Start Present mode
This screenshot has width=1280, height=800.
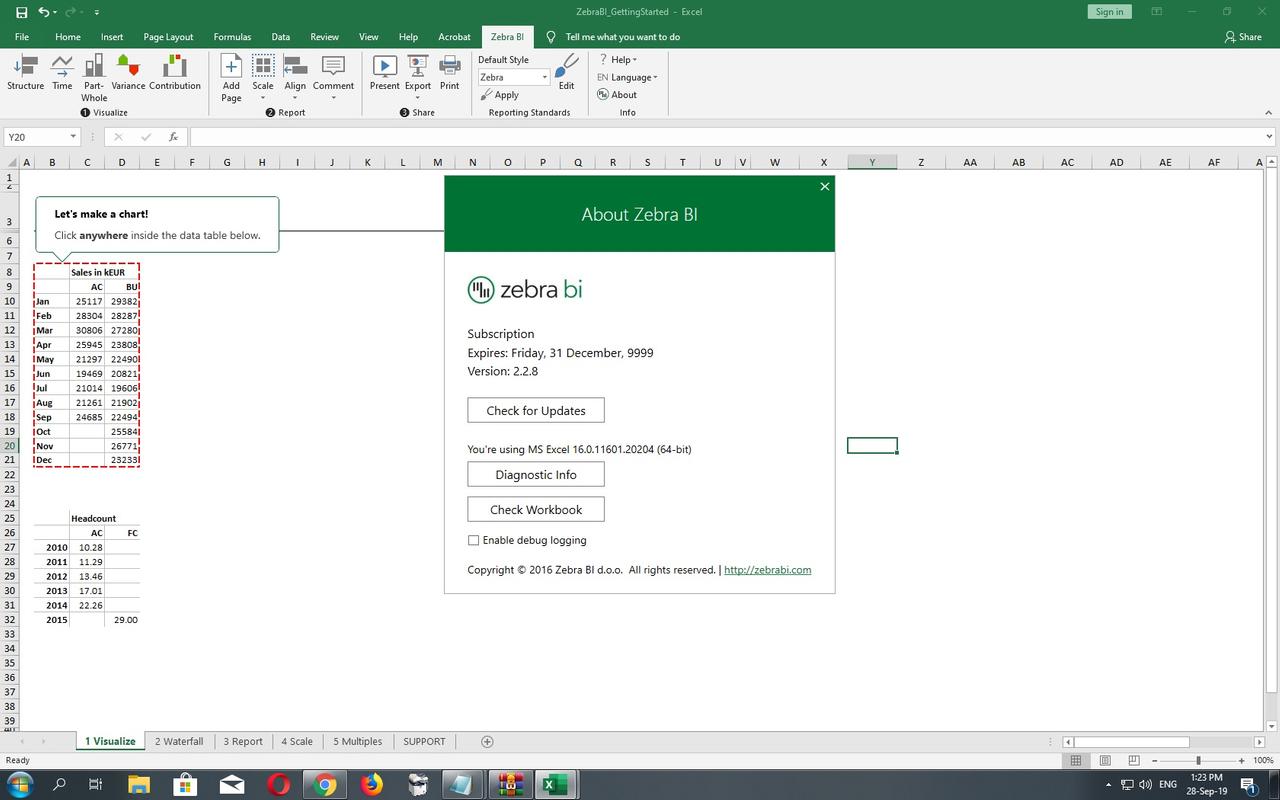[x=384, y=73]
